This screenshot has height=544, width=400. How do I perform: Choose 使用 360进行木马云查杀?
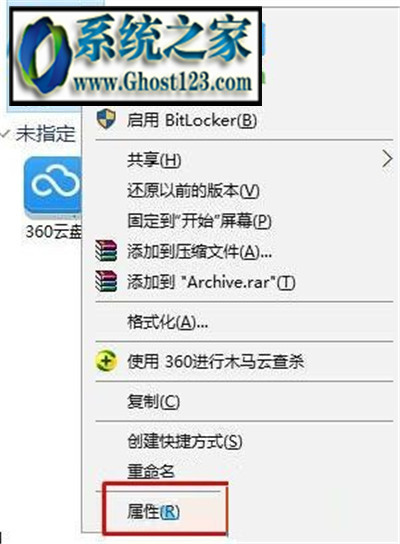(215, 362)
